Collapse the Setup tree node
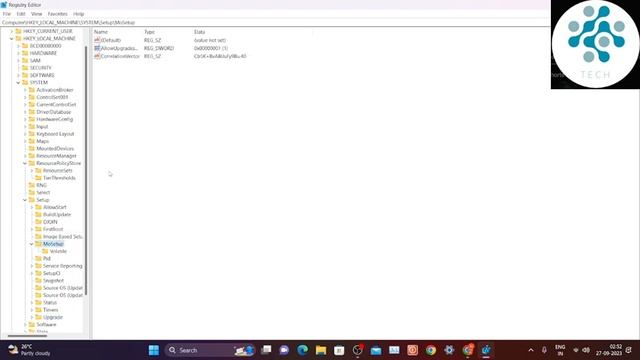The height and width of the screenshot is (360, 640). [x=25, y=200]
